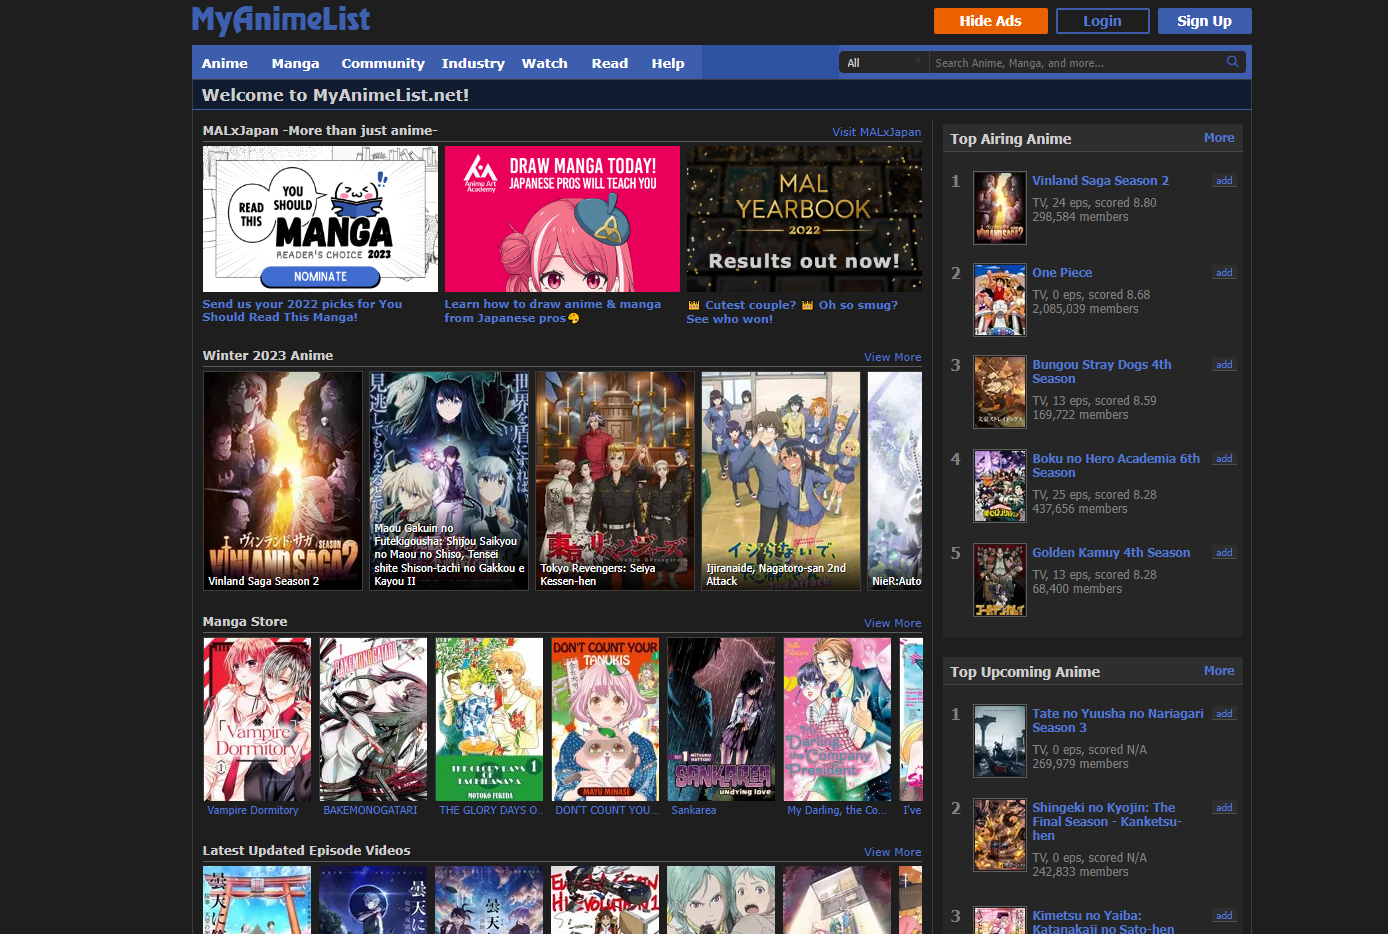The width and height of the screenshot is (1388, 934).
Task: Click the Sign Up button
Action: (1204, 21)
